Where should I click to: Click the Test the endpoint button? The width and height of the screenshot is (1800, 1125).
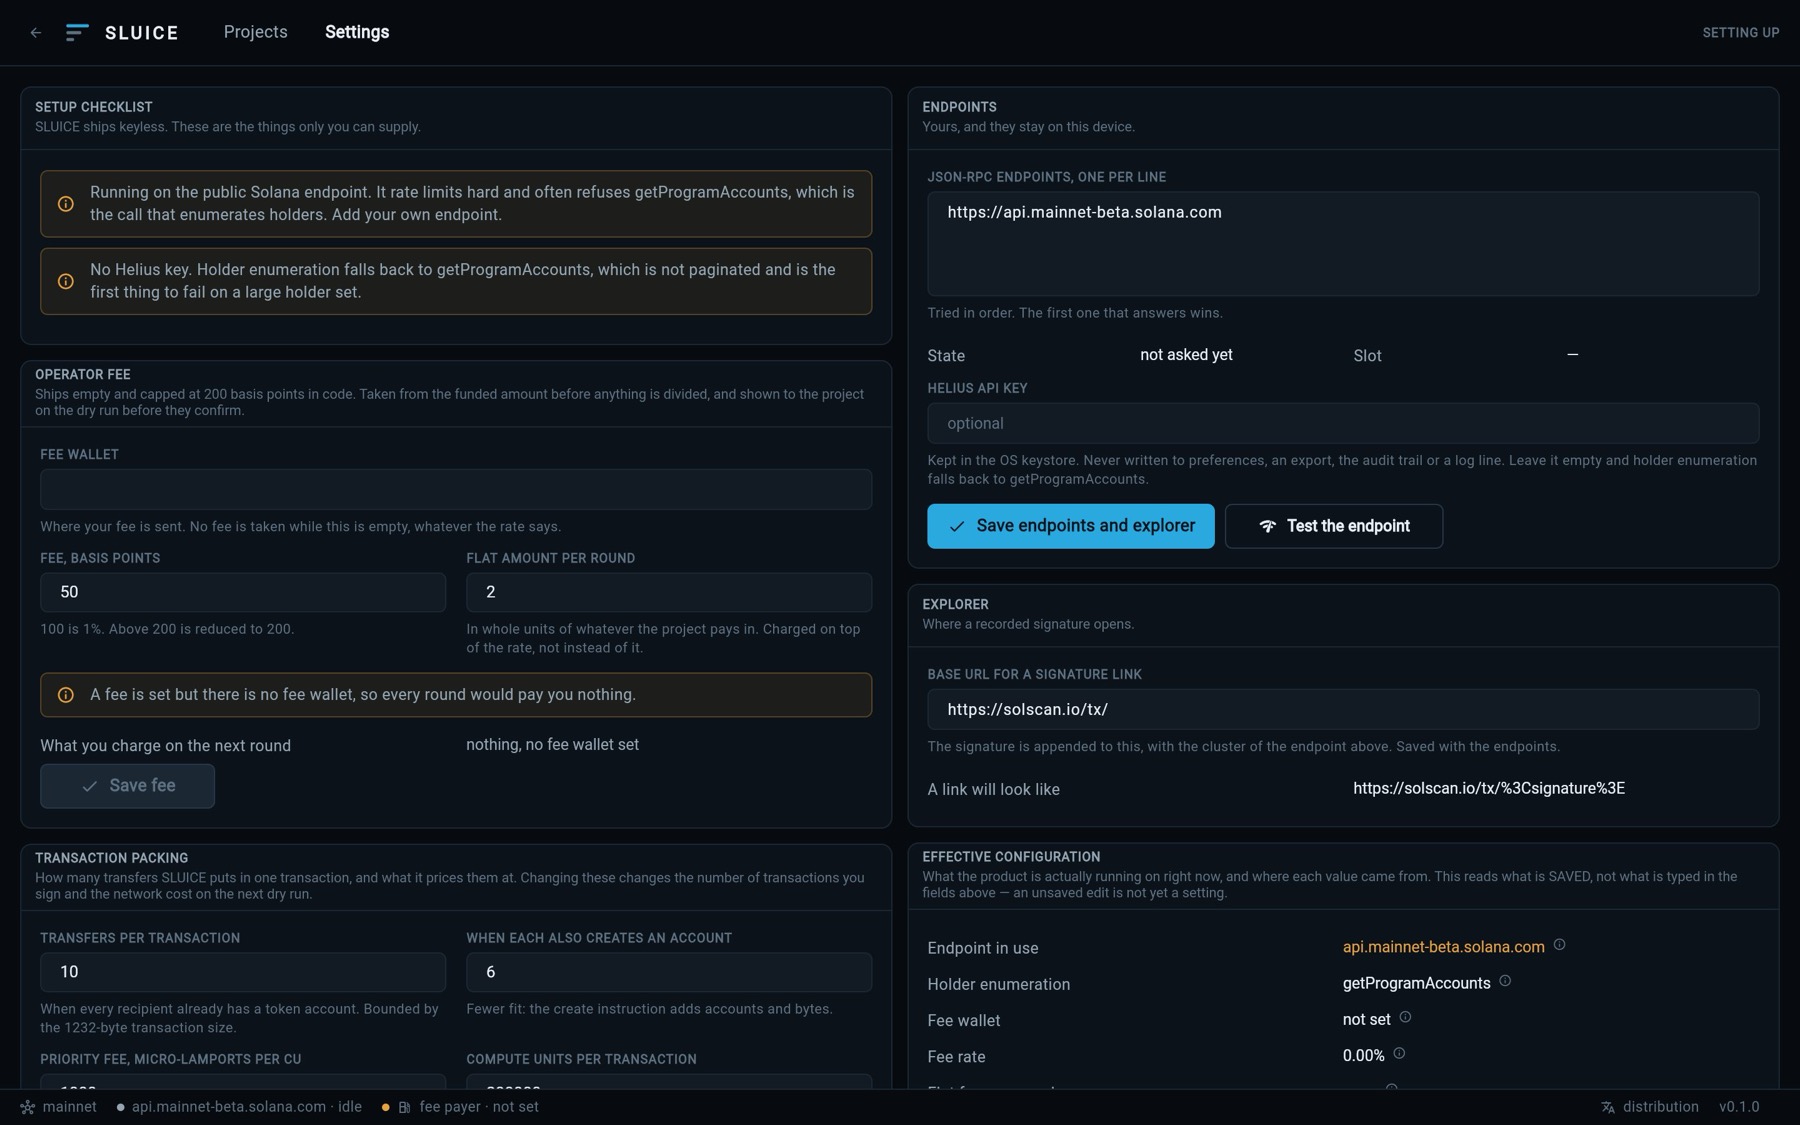[x=1334, y=526]
